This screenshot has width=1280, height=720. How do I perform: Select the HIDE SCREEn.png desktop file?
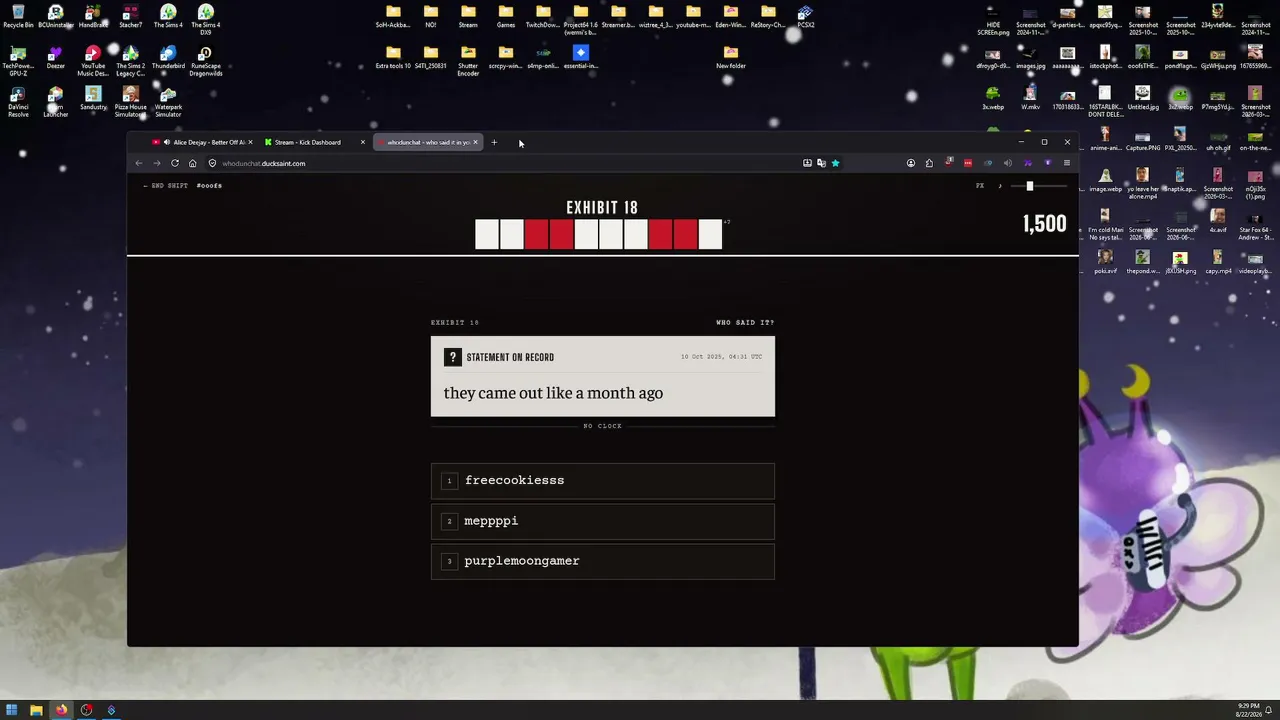point(993,20)
